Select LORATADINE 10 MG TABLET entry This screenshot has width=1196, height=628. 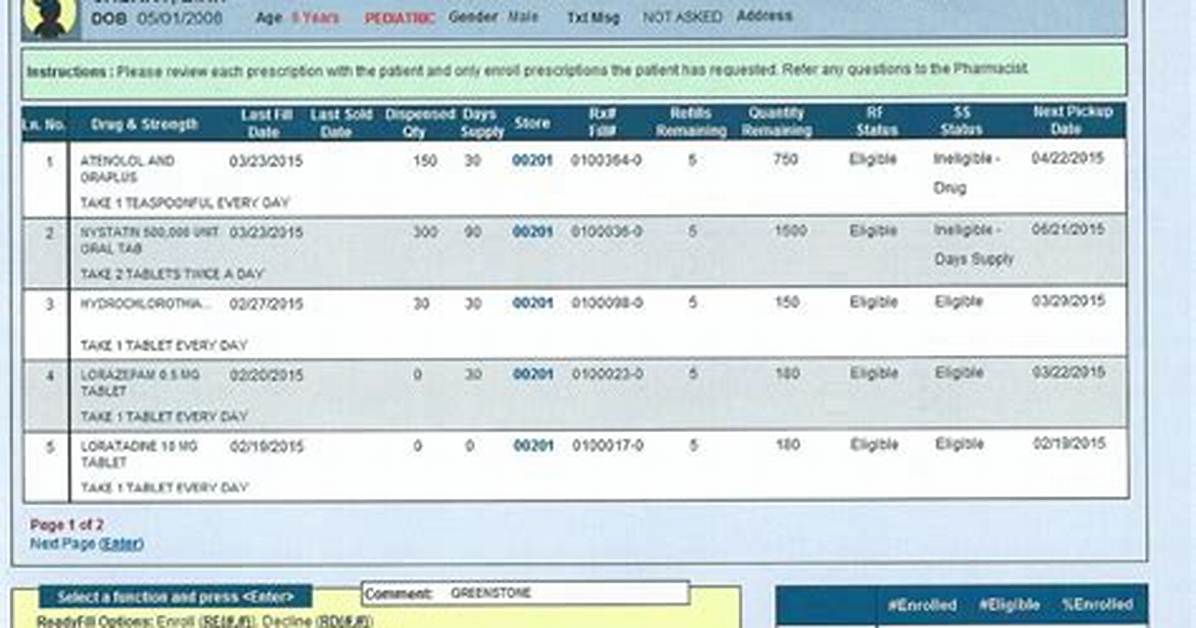(x=138, y=454)
